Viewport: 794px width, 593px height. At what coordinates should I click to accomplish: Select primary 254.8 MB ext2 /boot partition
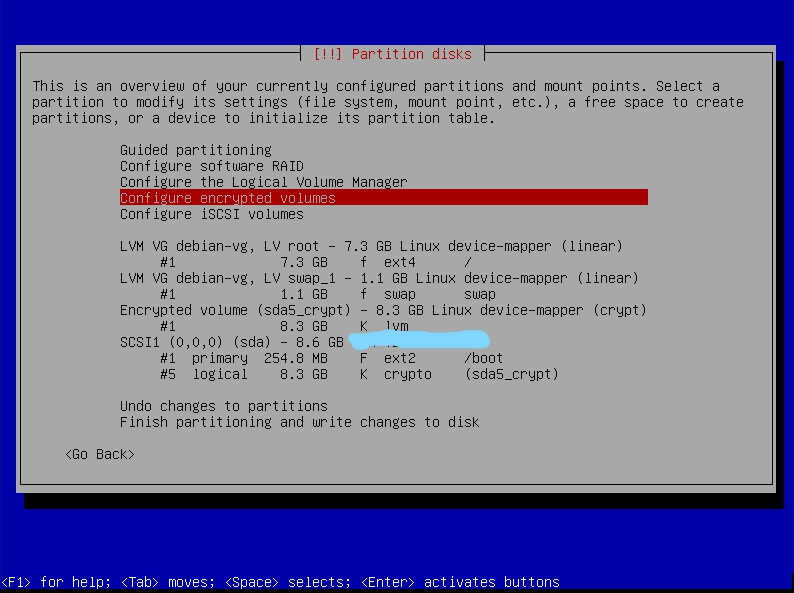pos(330,358)
